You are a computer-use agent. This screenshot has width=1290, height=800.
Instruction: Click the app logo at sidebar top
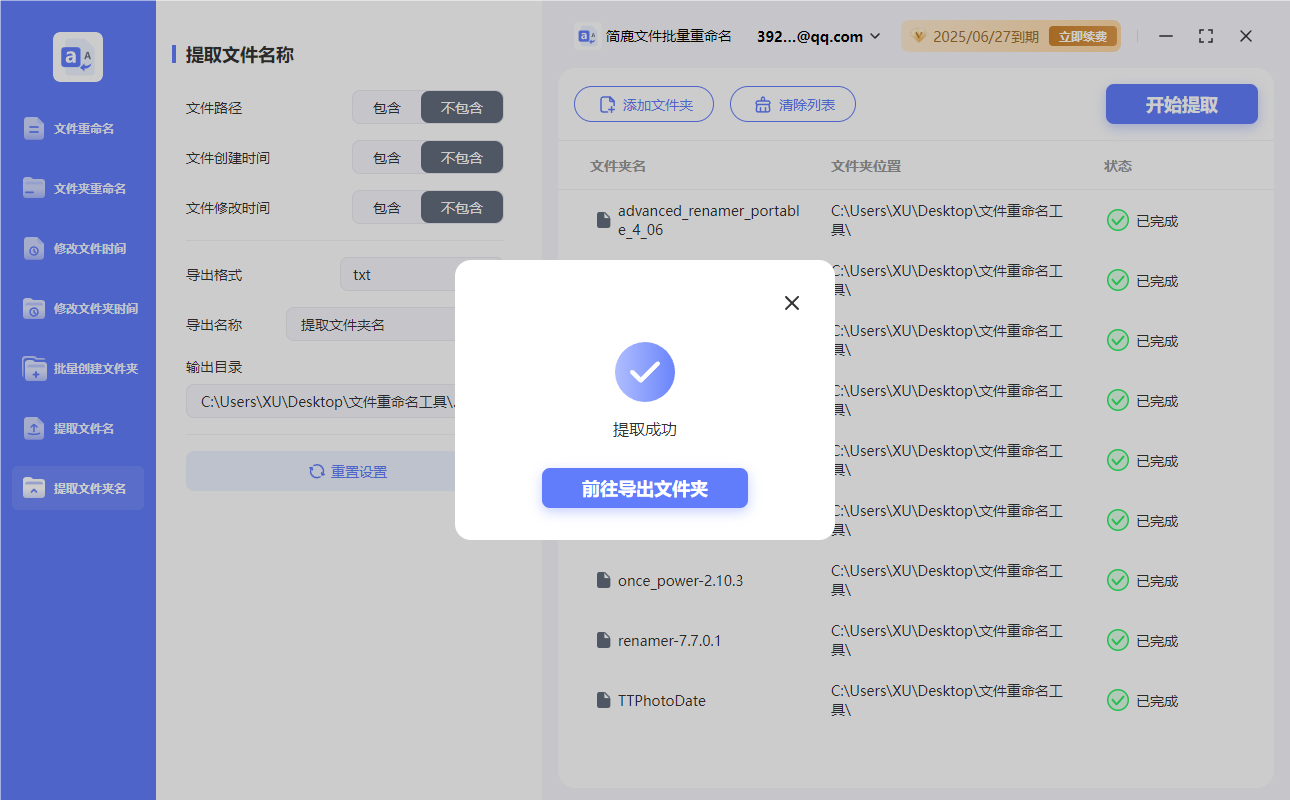77,57
